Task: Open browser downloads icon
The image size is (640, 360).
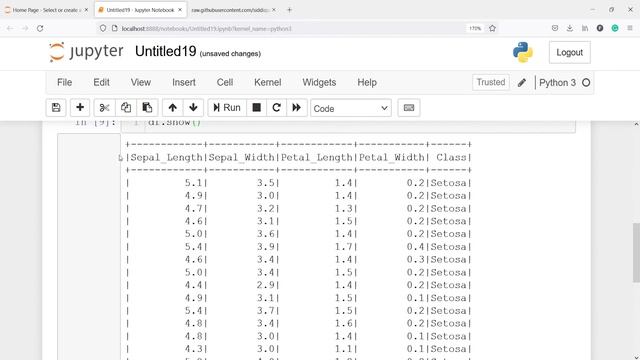Action: coord(570,28)
